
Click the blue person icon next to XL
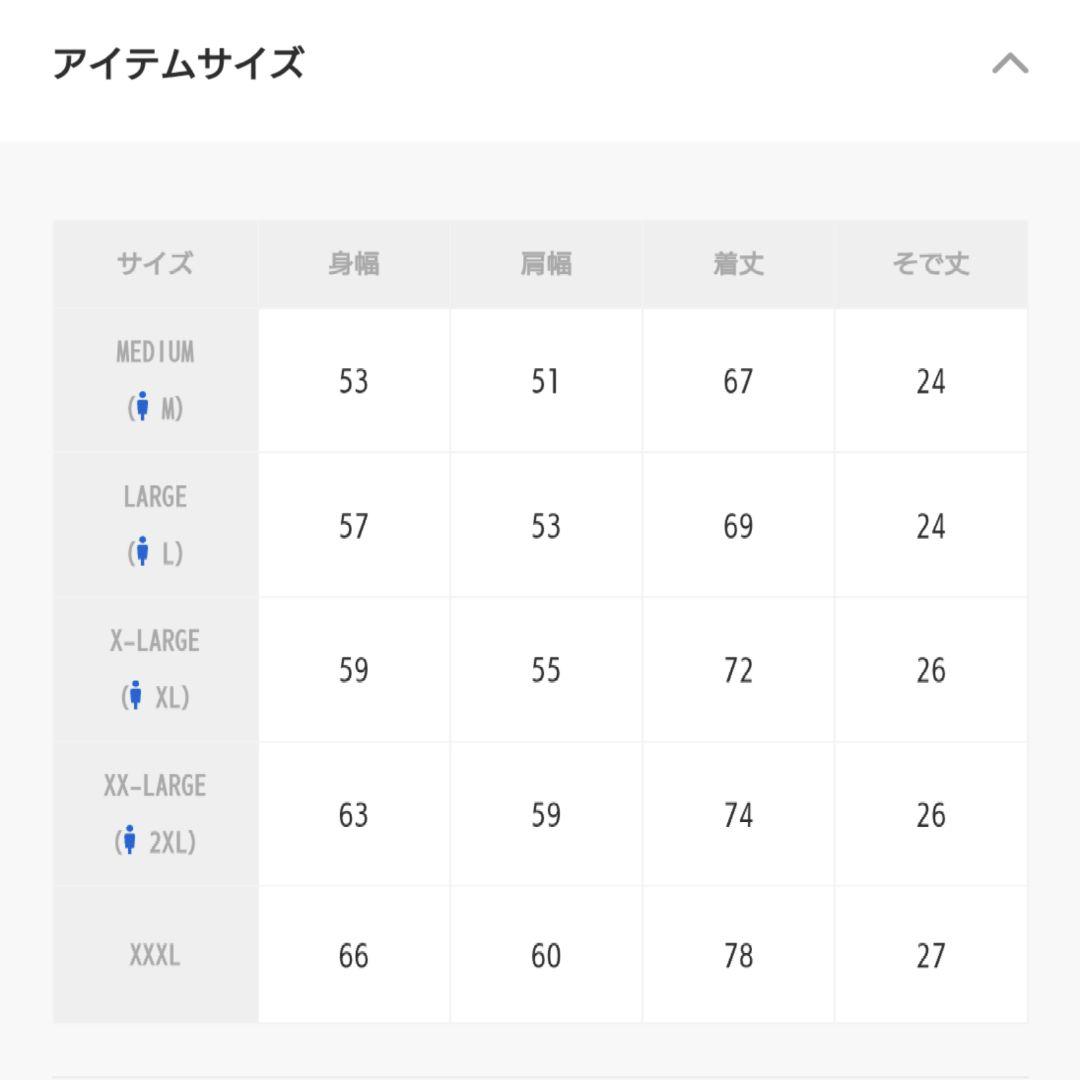(135, 696)
